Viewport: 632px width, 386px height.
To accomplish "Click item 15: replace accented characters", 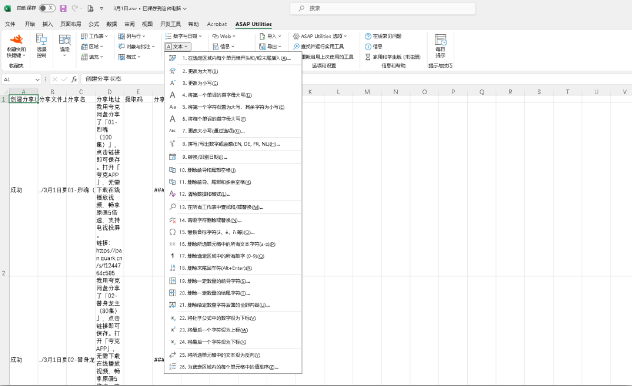I will (233, 232).
